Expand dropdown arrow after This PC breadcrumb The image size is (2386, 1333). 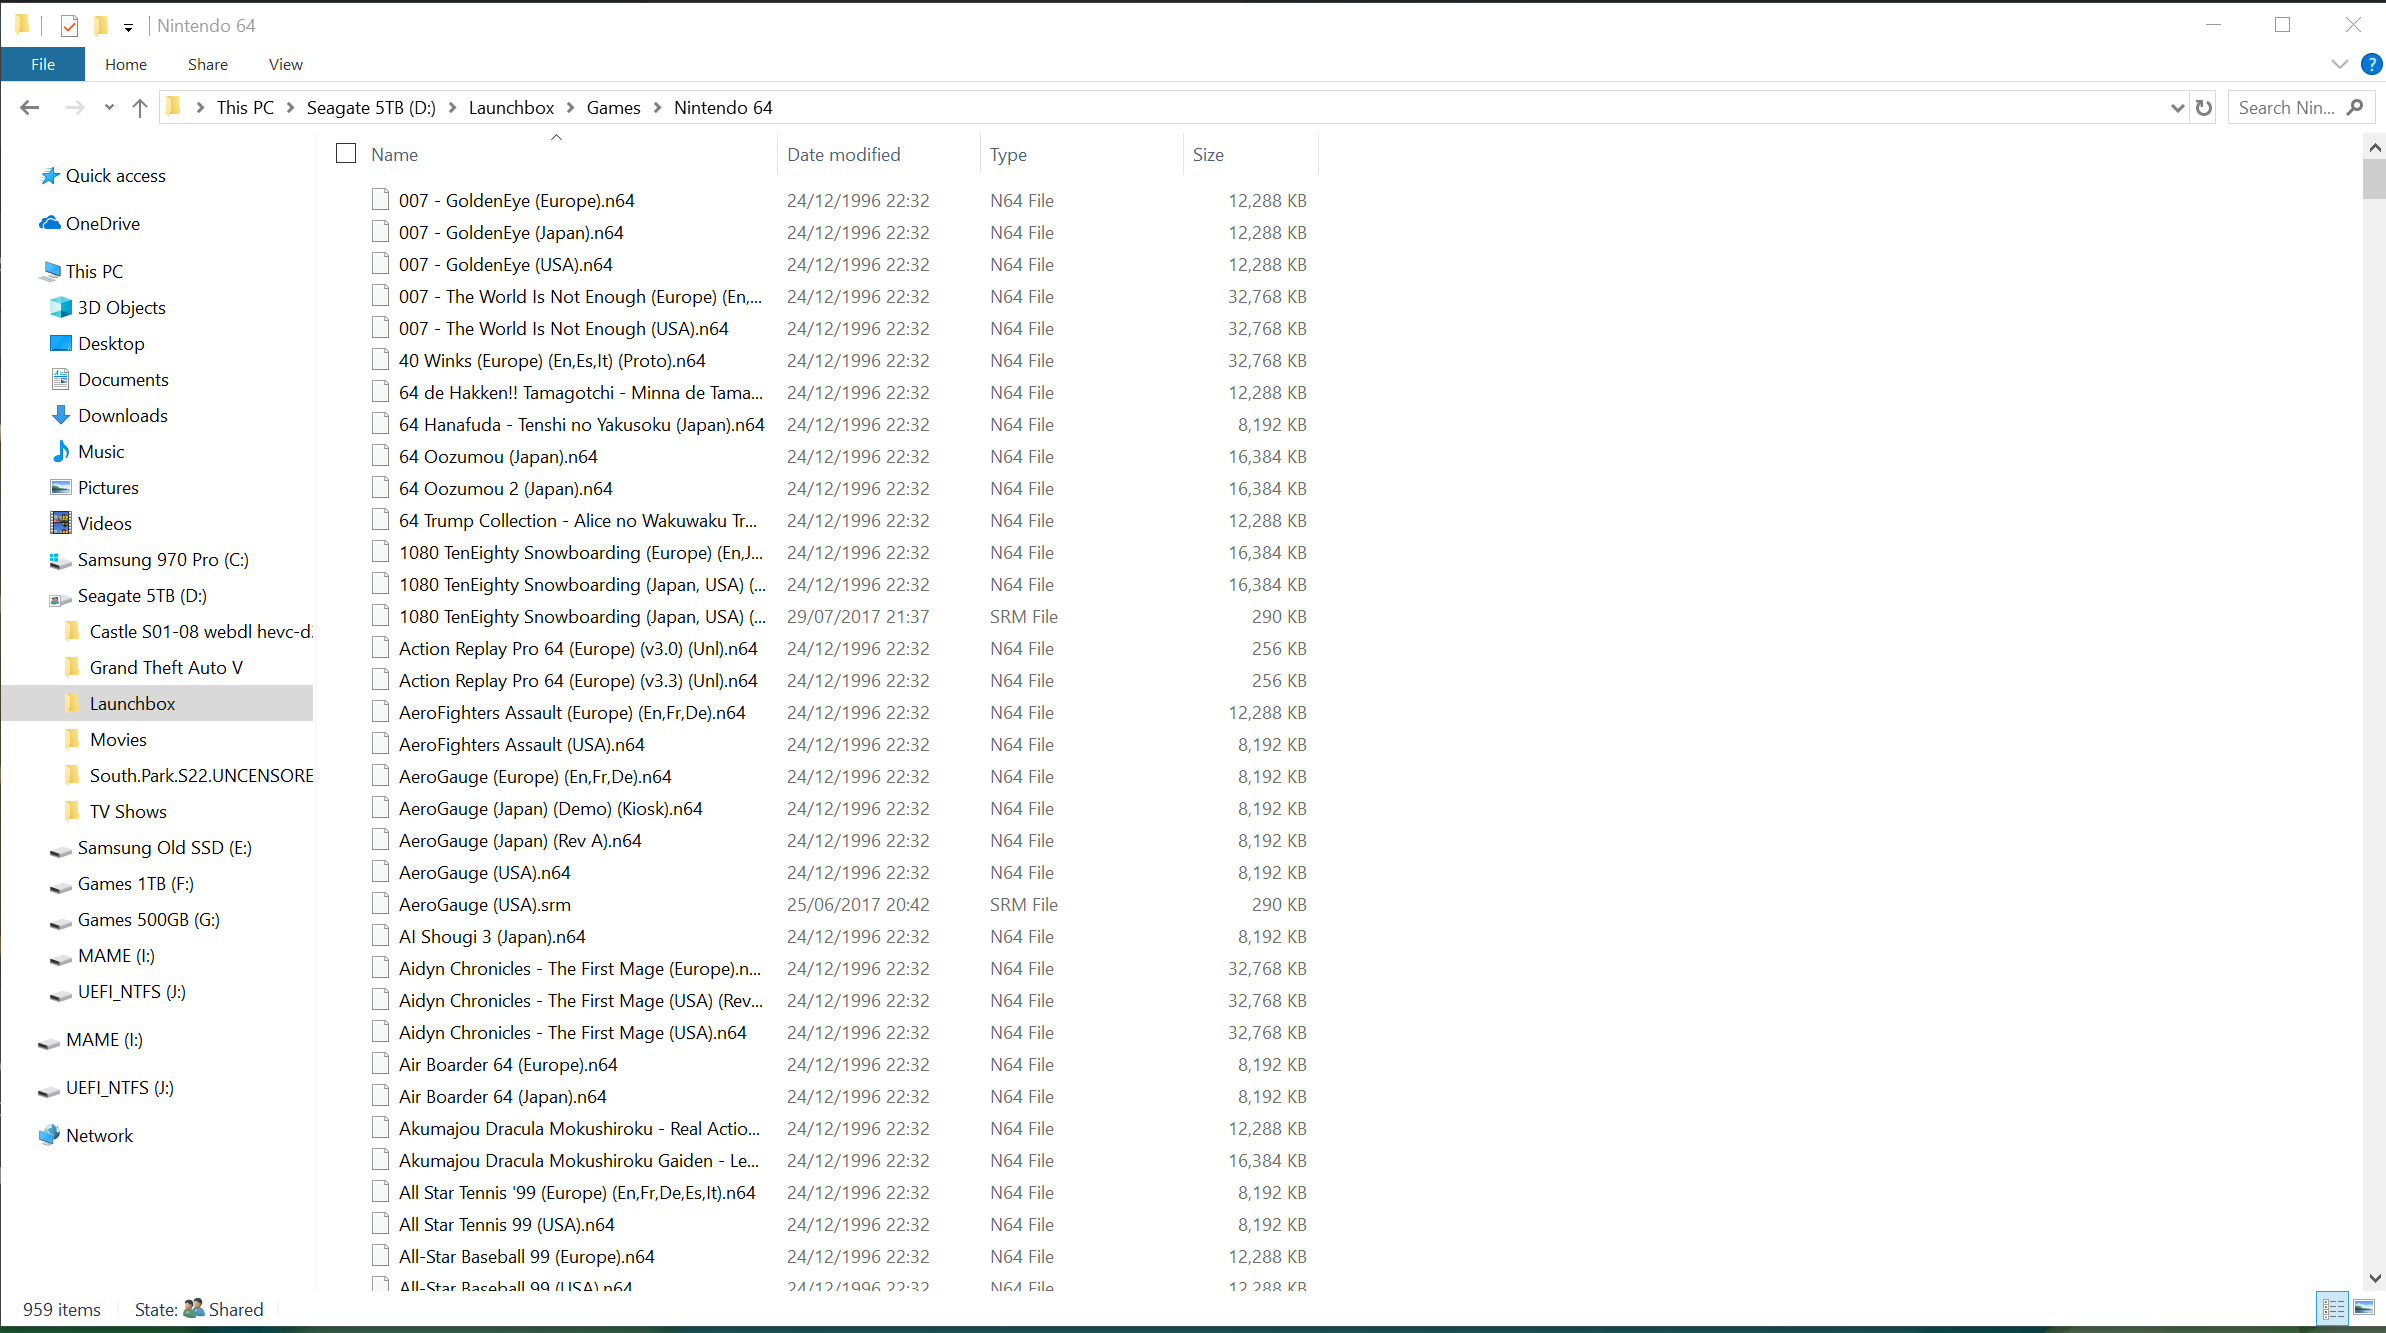click(291, 107)
